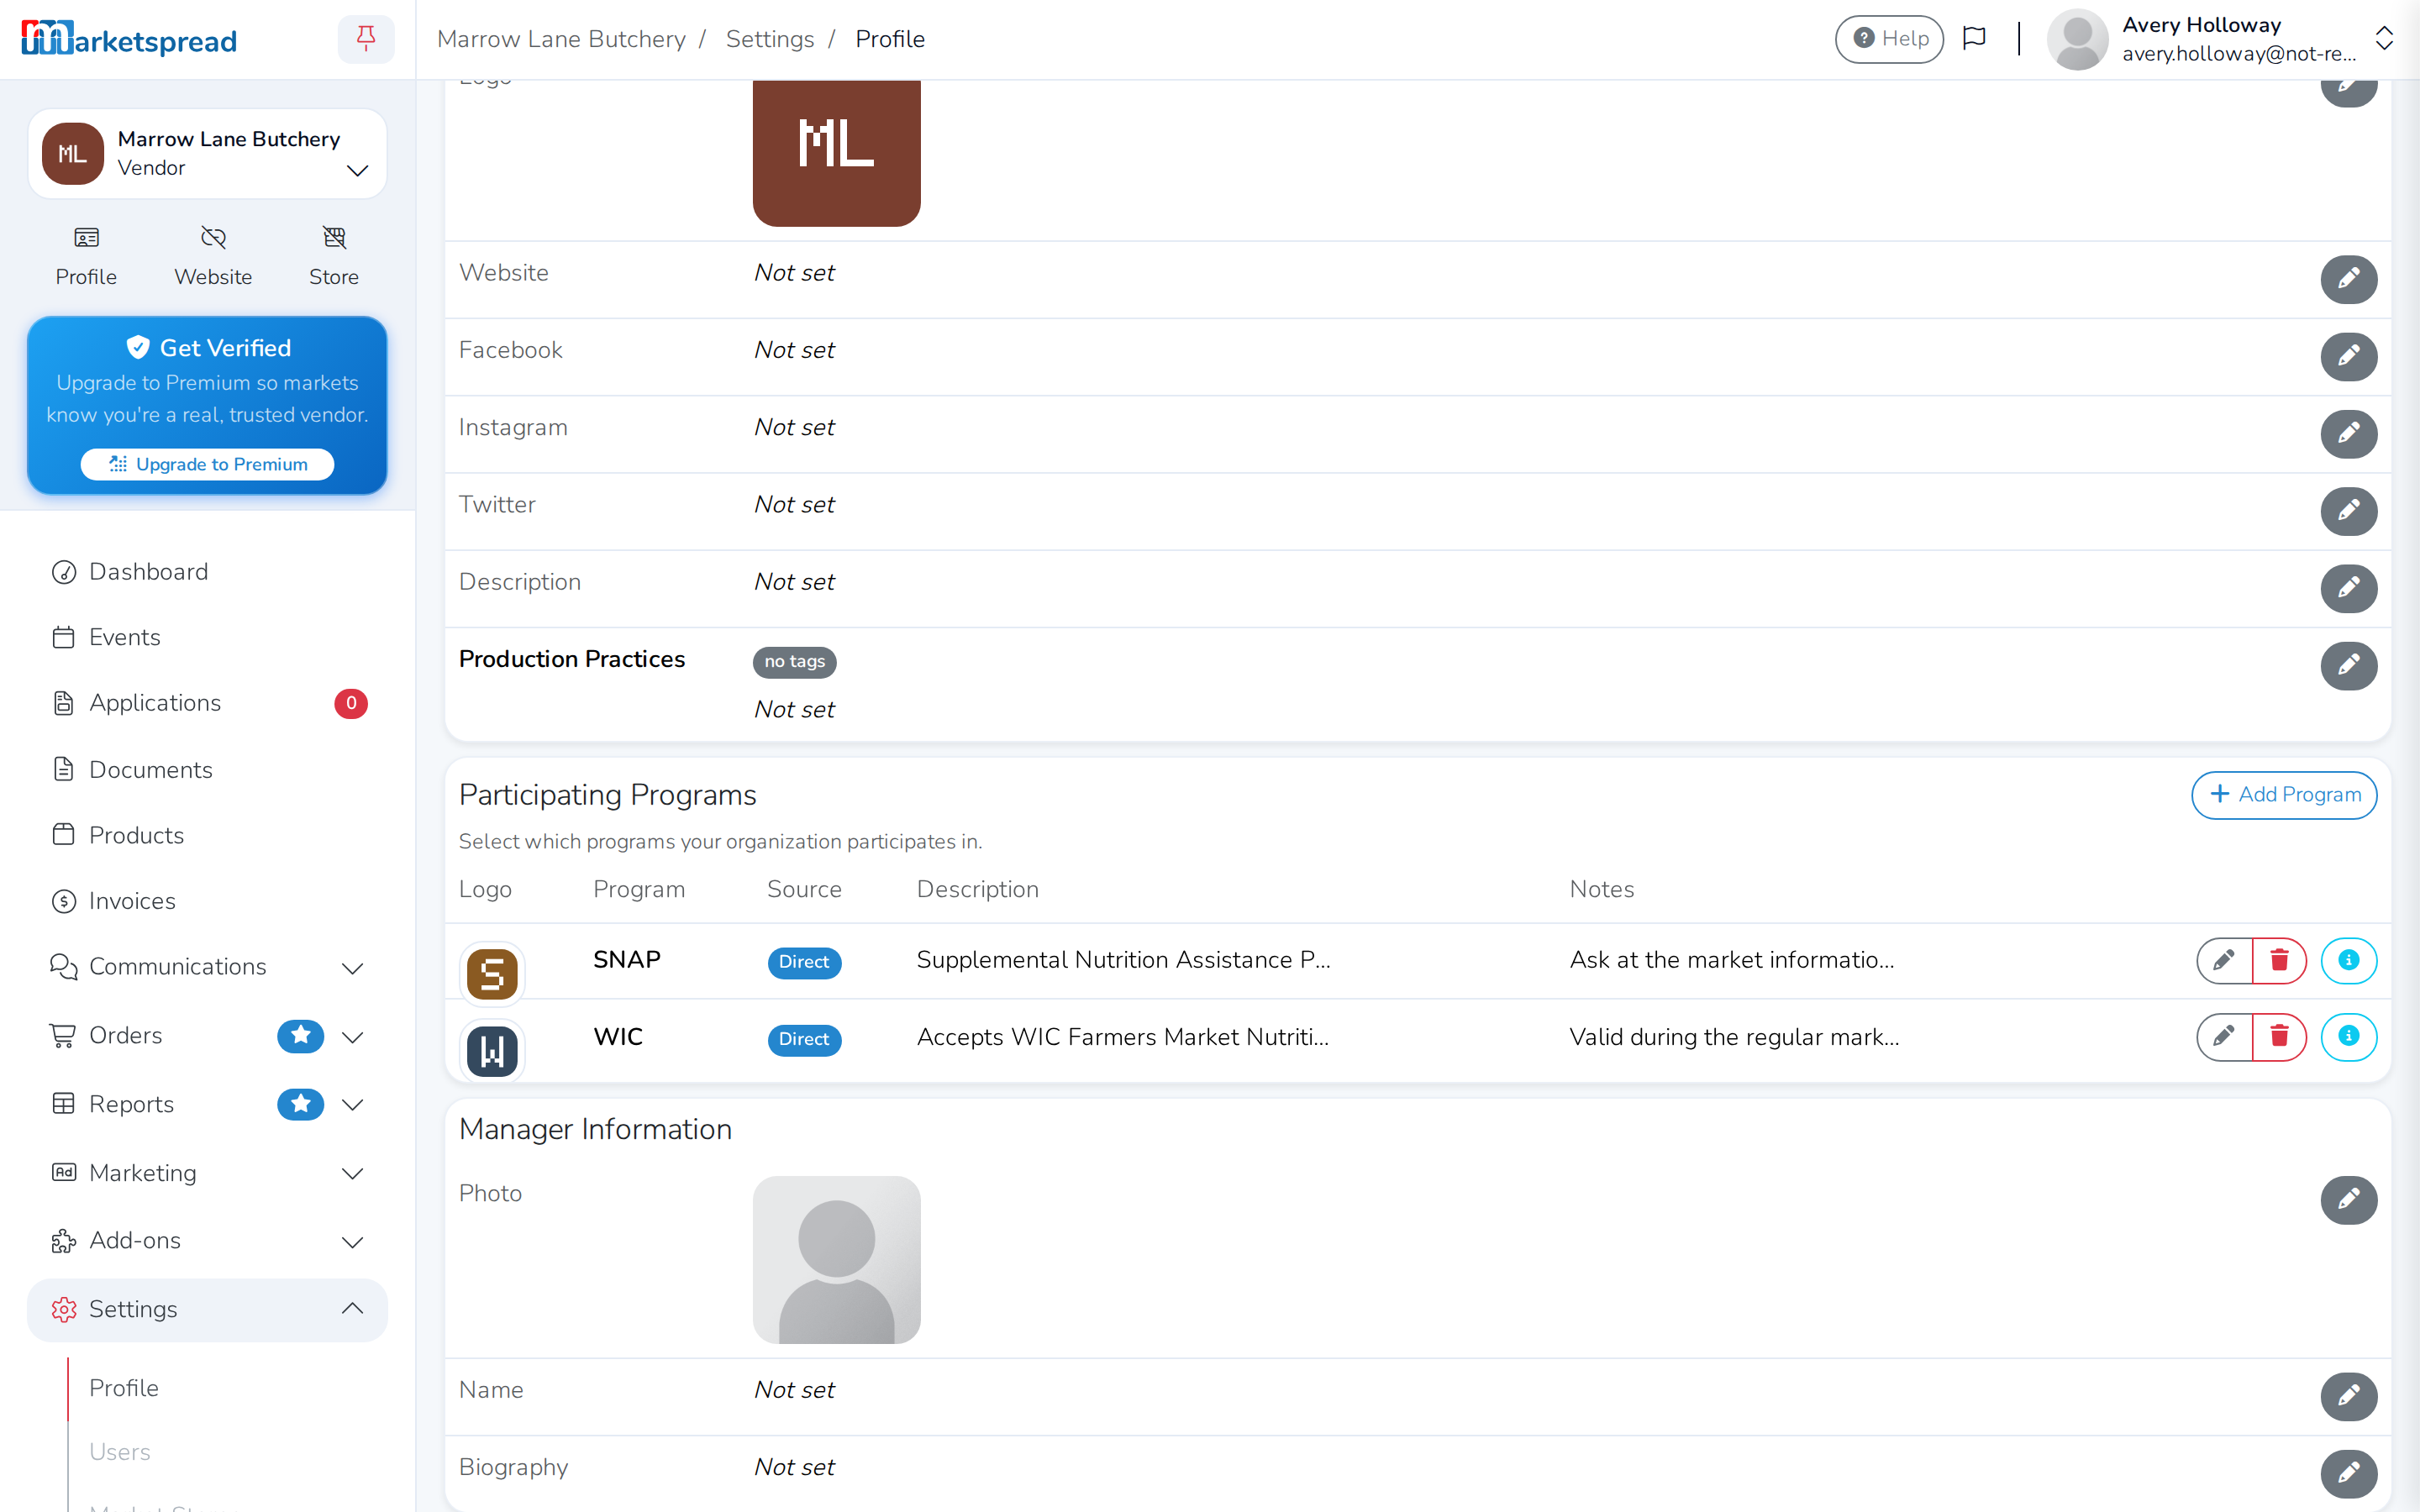This screenshot has width=2420, height=1512.
Task: Open the Help button
Action: click(x=1889, y=39)
